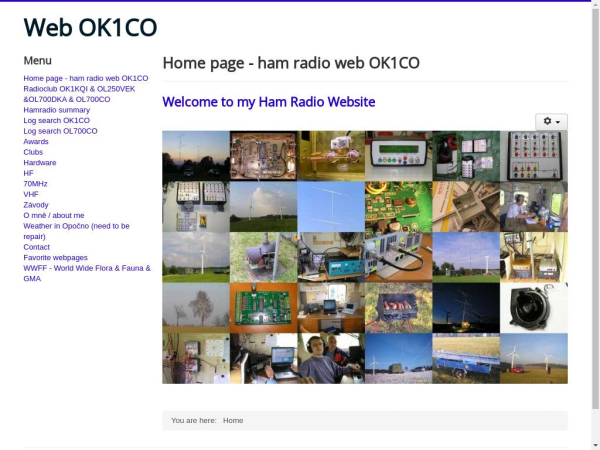
Task: Open the cable connectors on gray box thumbnail
Action: (399, 257)
